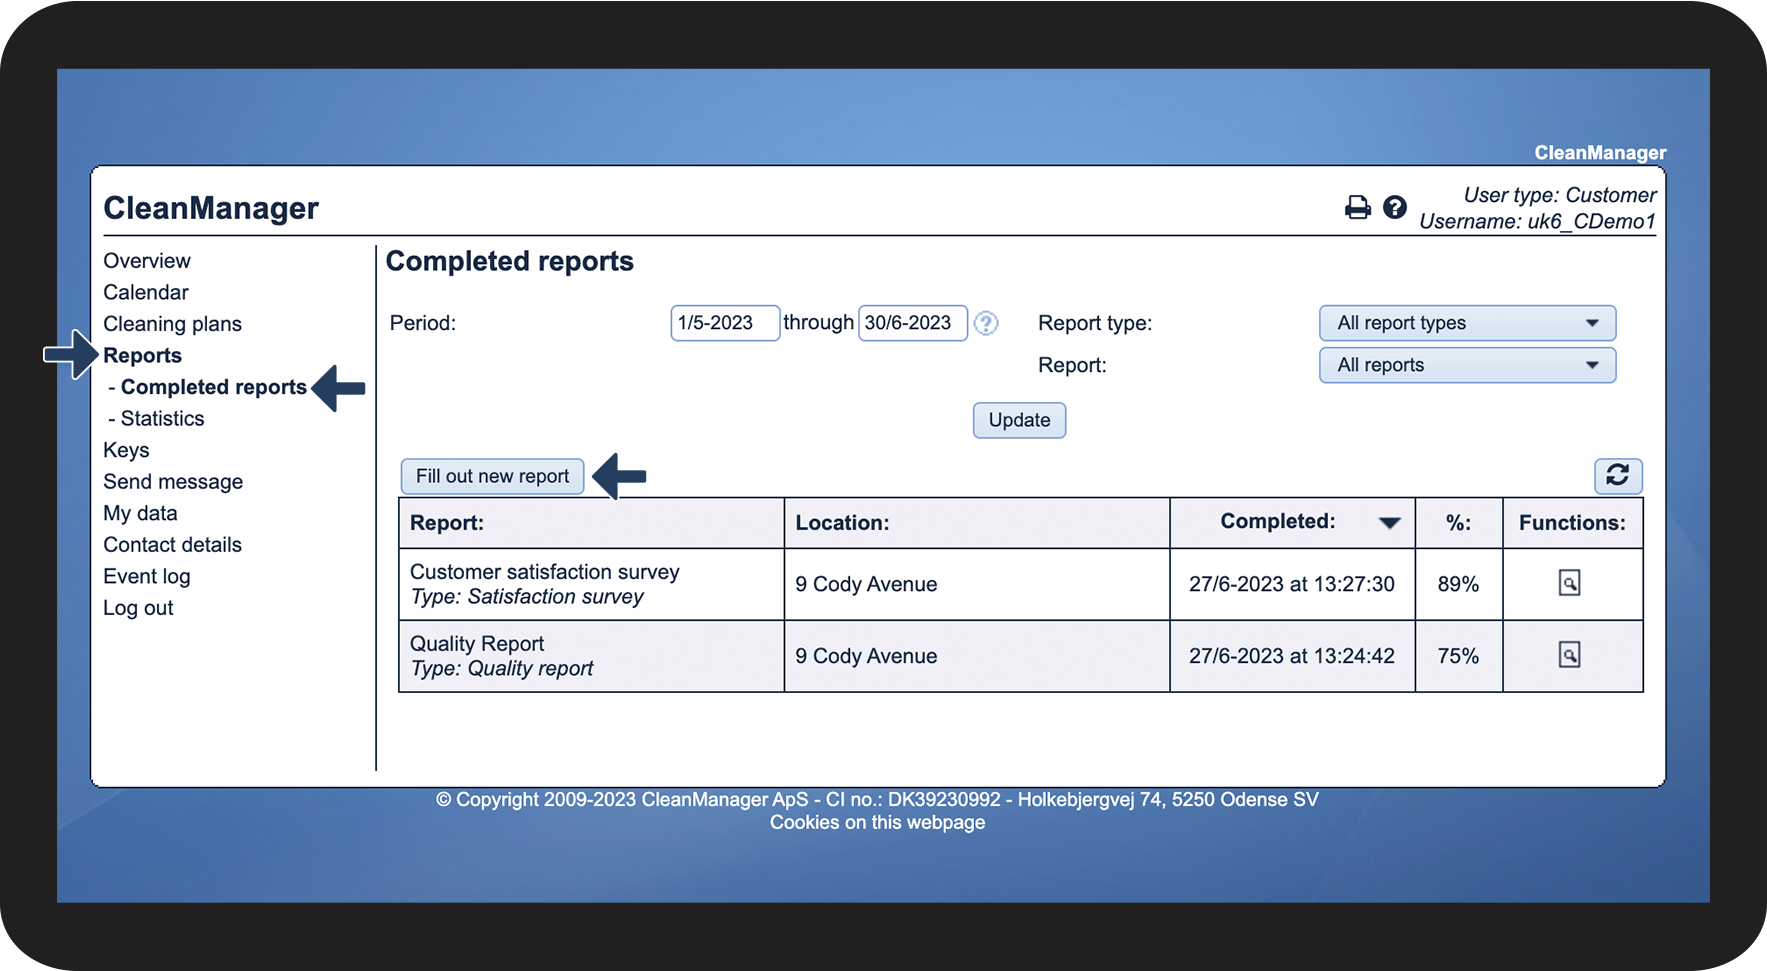Open Contact details page

coord(172,545)
